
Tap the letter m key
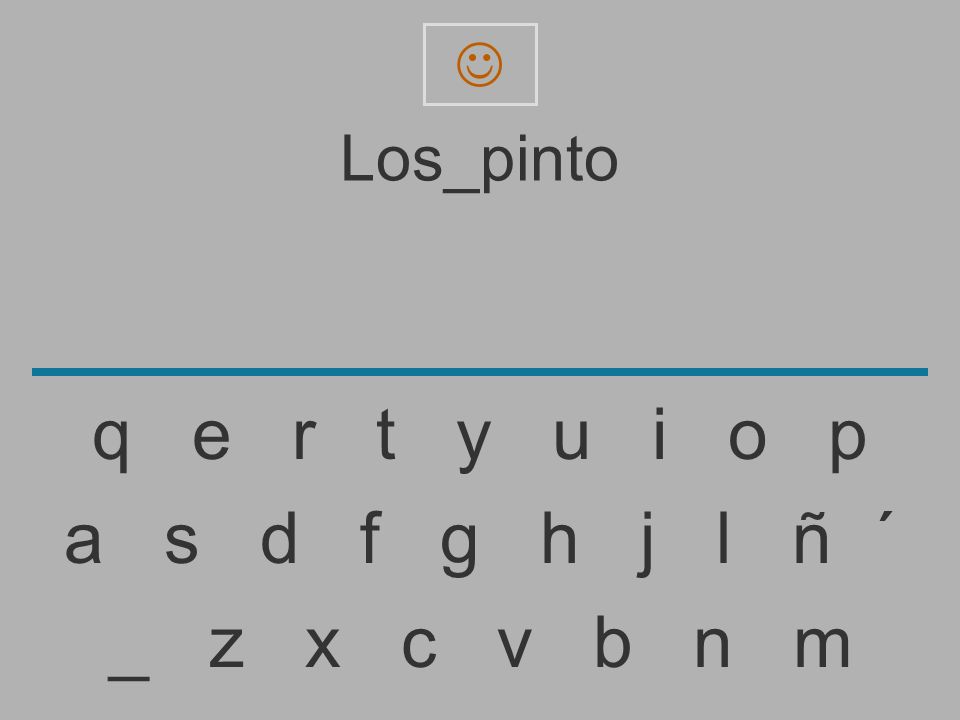coord(822,645)
